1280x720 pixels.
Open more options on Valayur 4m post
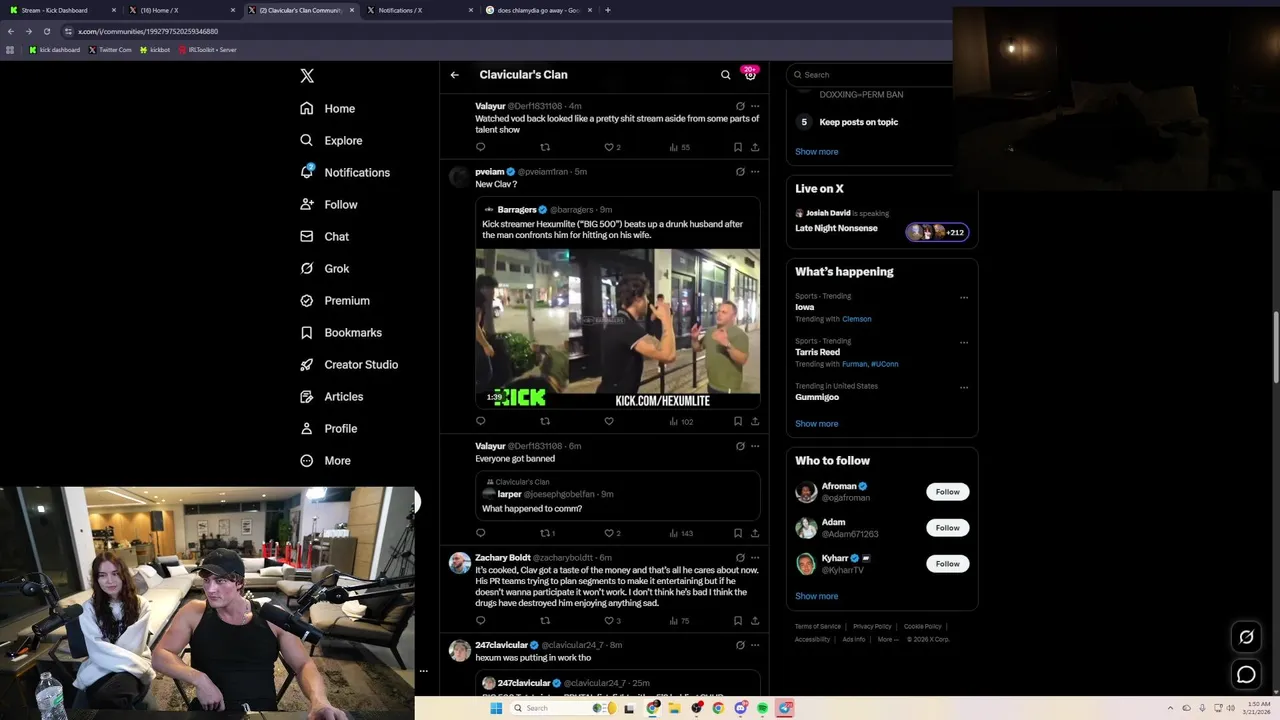pos(755,106)
